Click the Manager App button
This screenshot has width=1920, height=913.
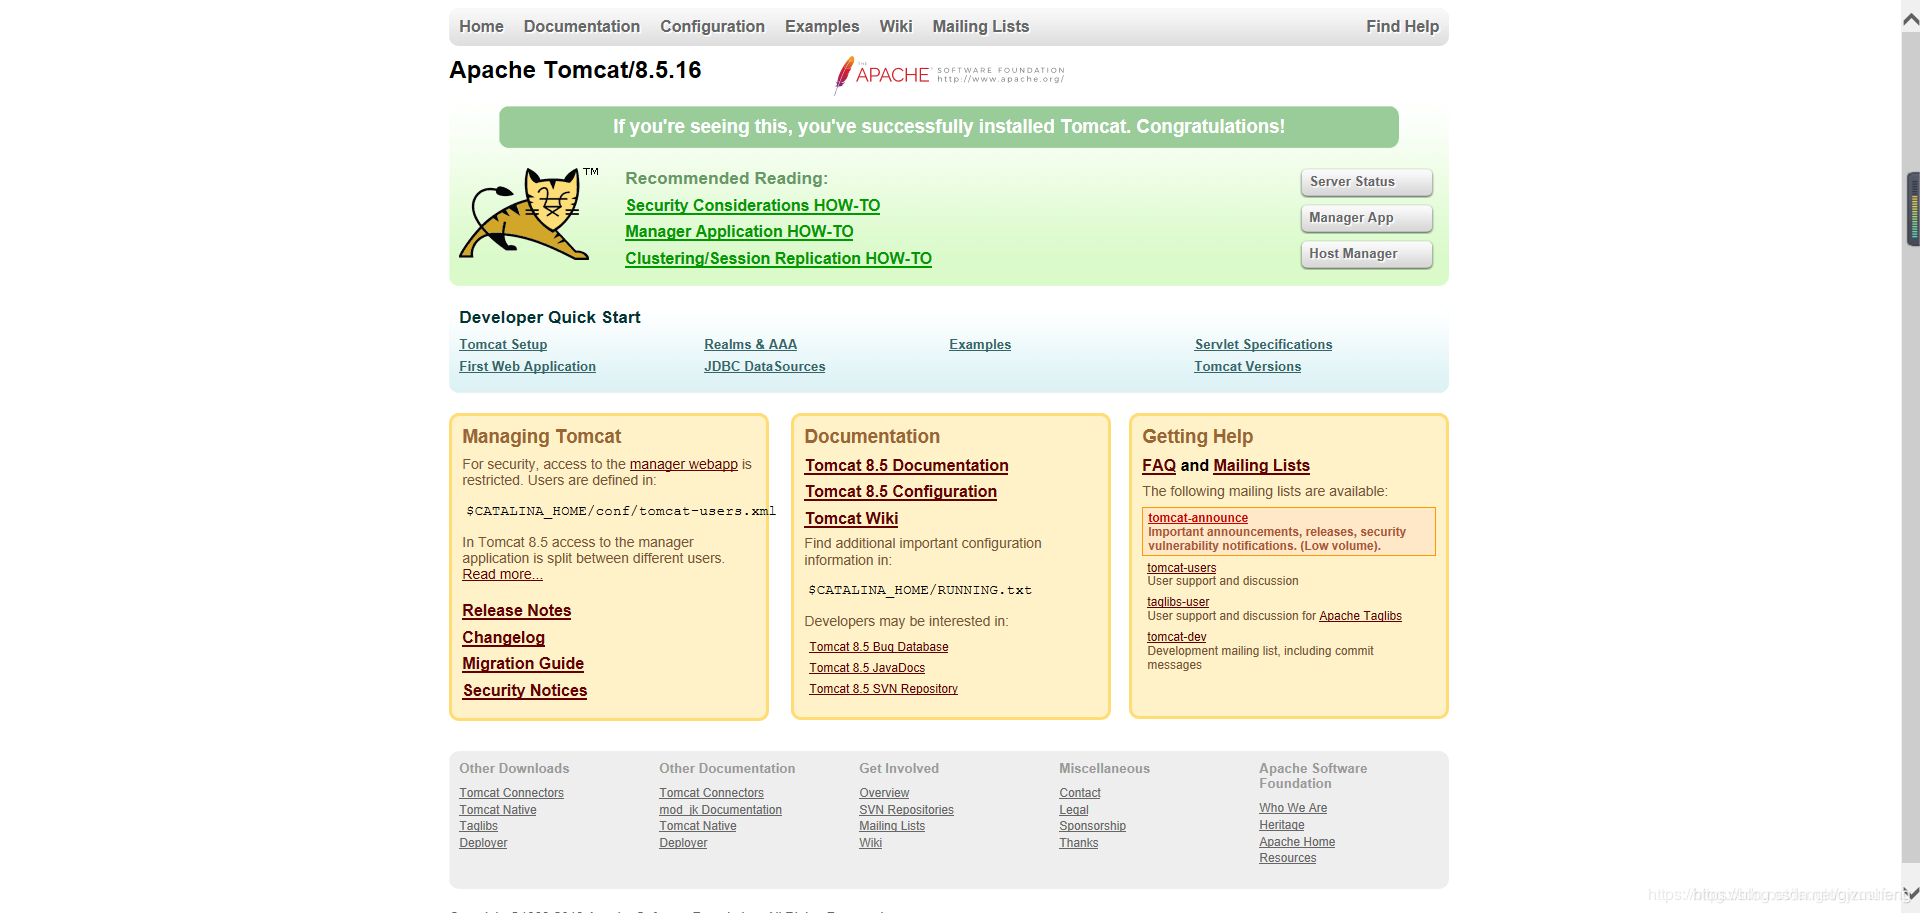[1366, 218]
